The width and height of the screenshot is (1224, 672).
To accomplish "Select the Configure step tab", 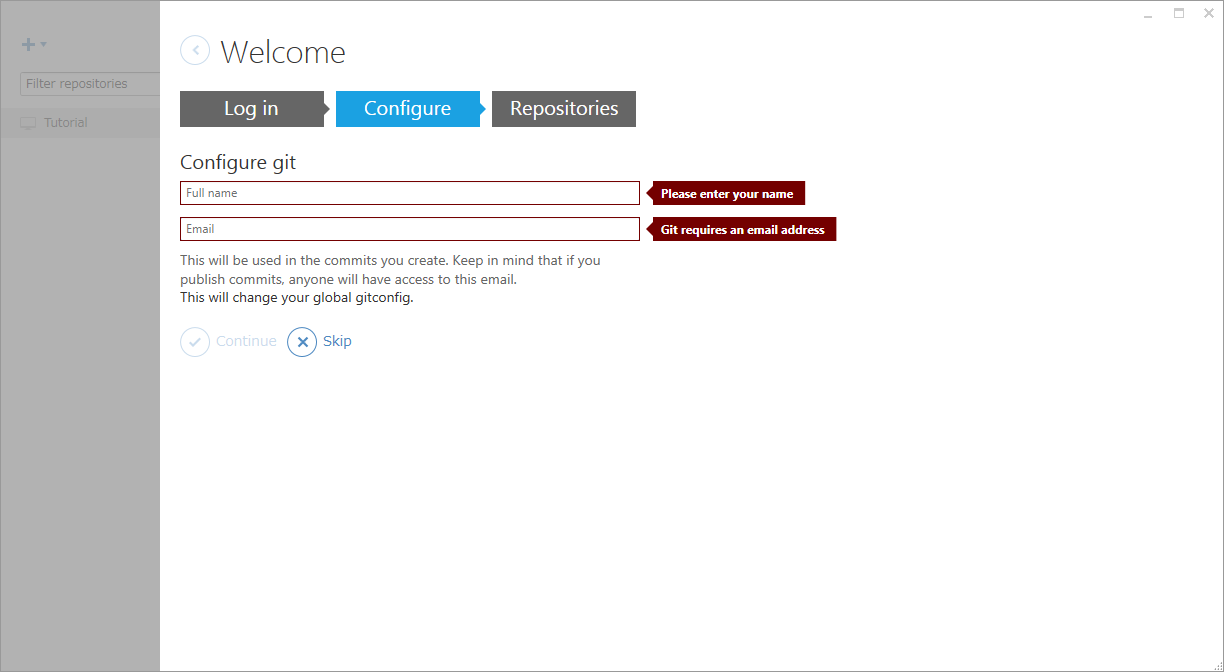I will [x=408, y=109].
